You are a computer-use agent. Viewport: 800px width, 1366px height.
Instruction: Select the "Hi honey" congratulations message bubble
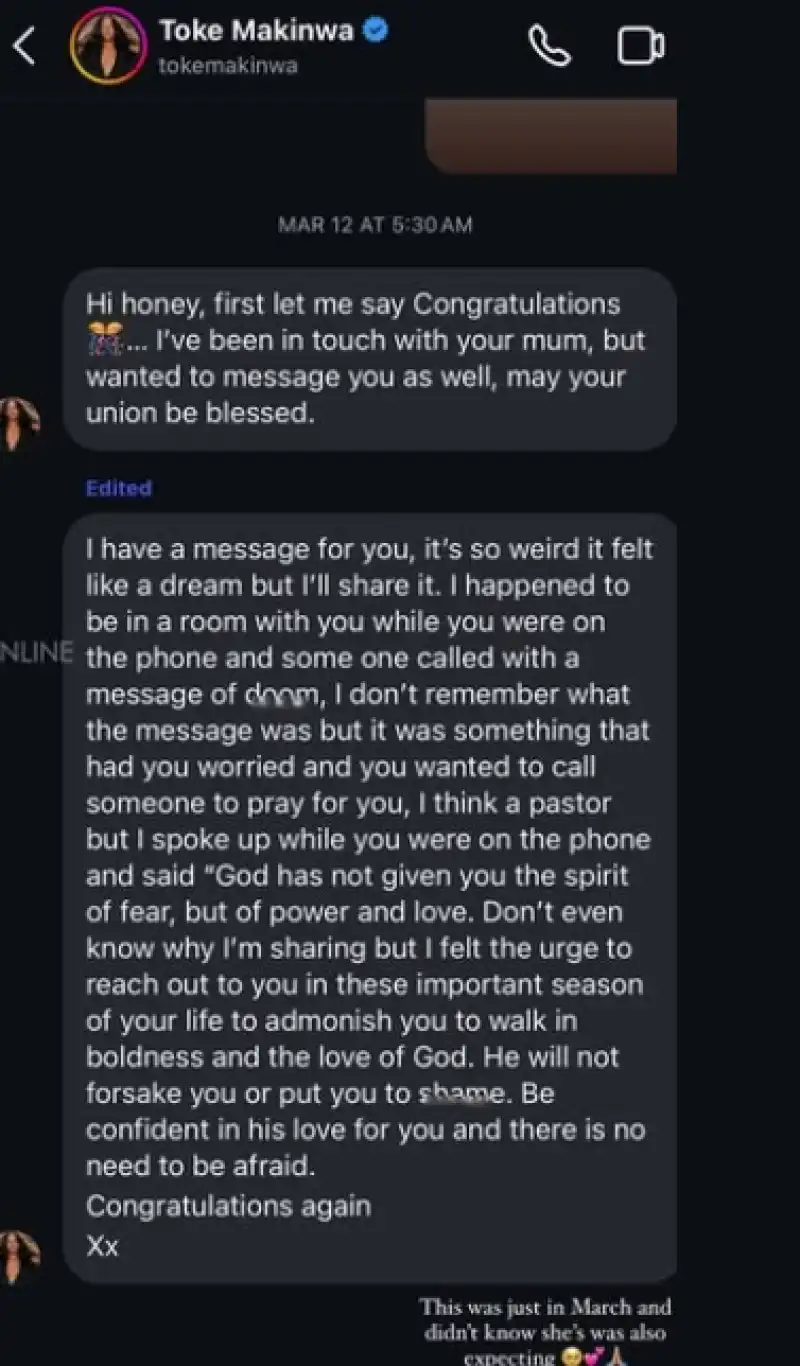coord(370,358)
